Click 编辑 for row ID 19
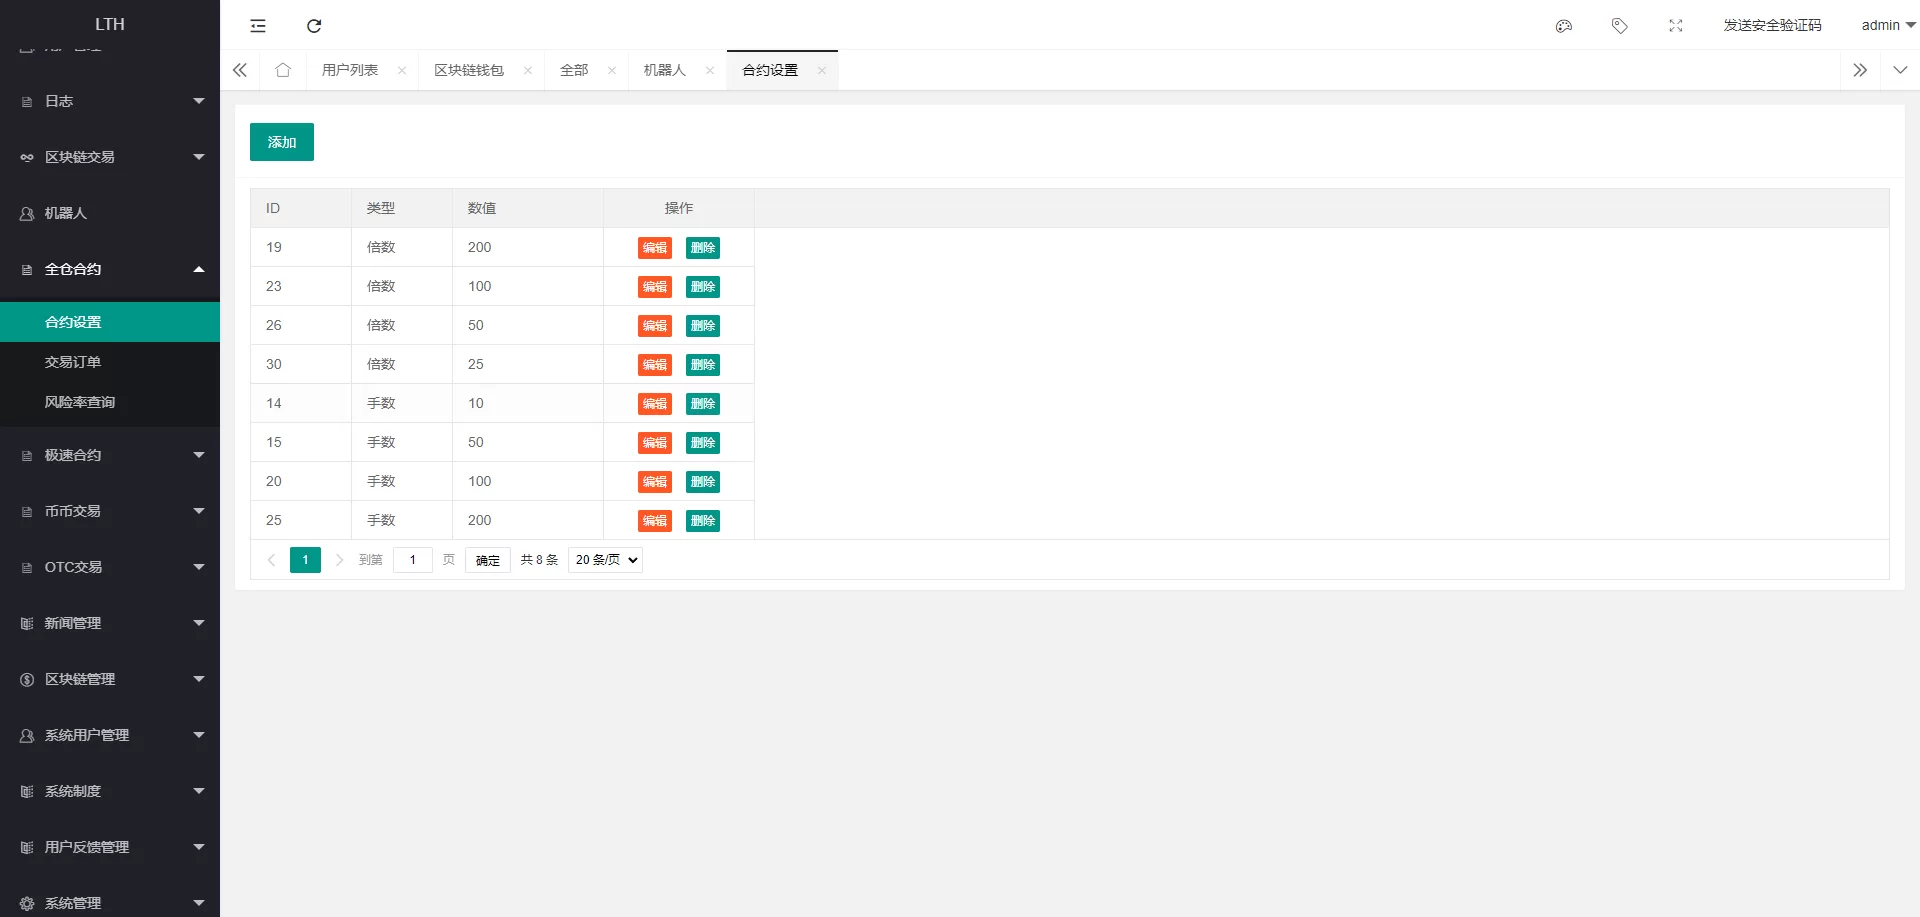The image size is (1920, 917). (x=655, y=248)
